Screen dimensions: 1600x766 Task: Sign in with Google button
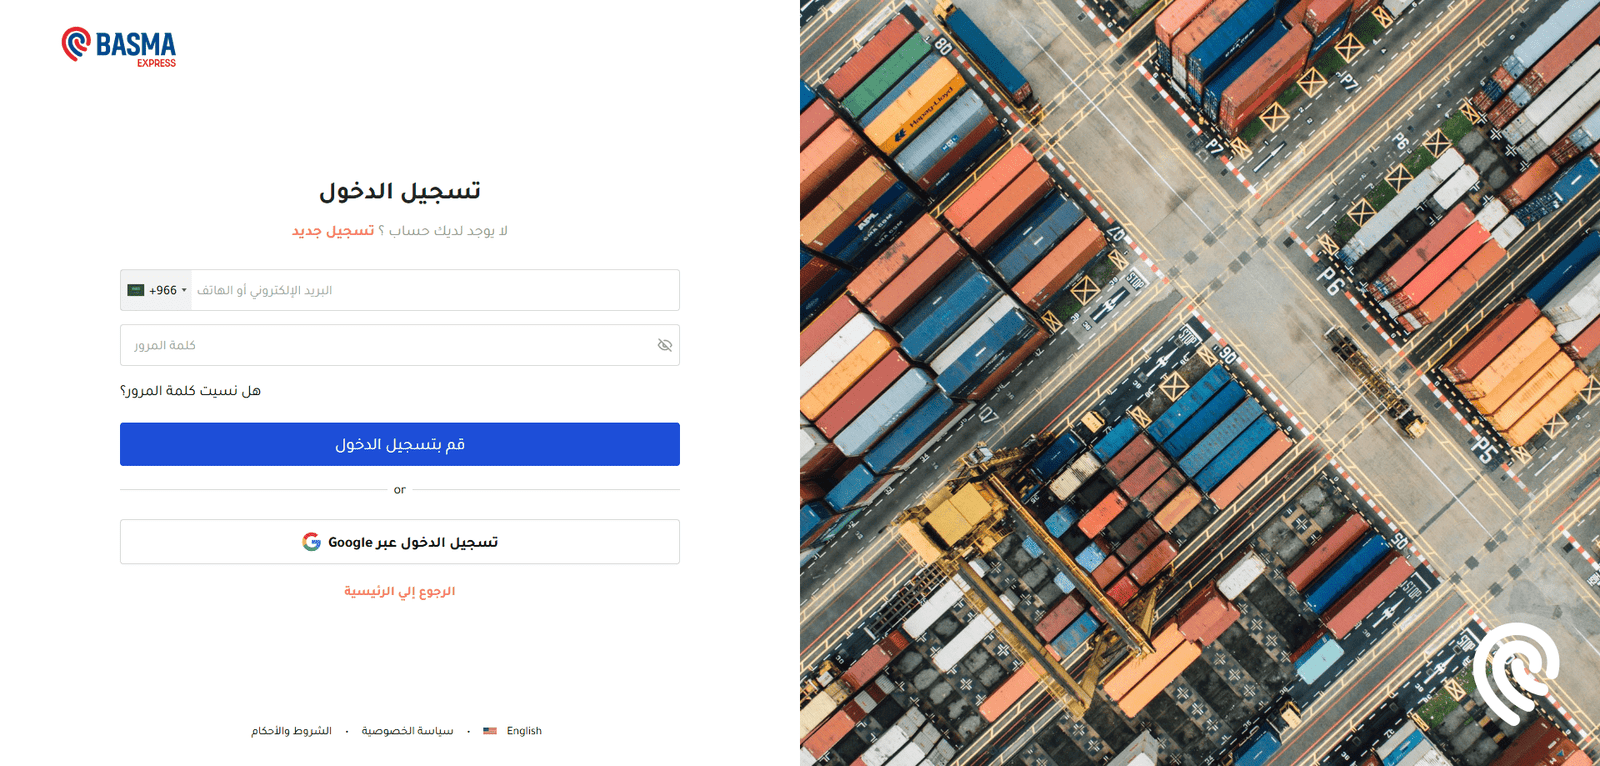400,542
